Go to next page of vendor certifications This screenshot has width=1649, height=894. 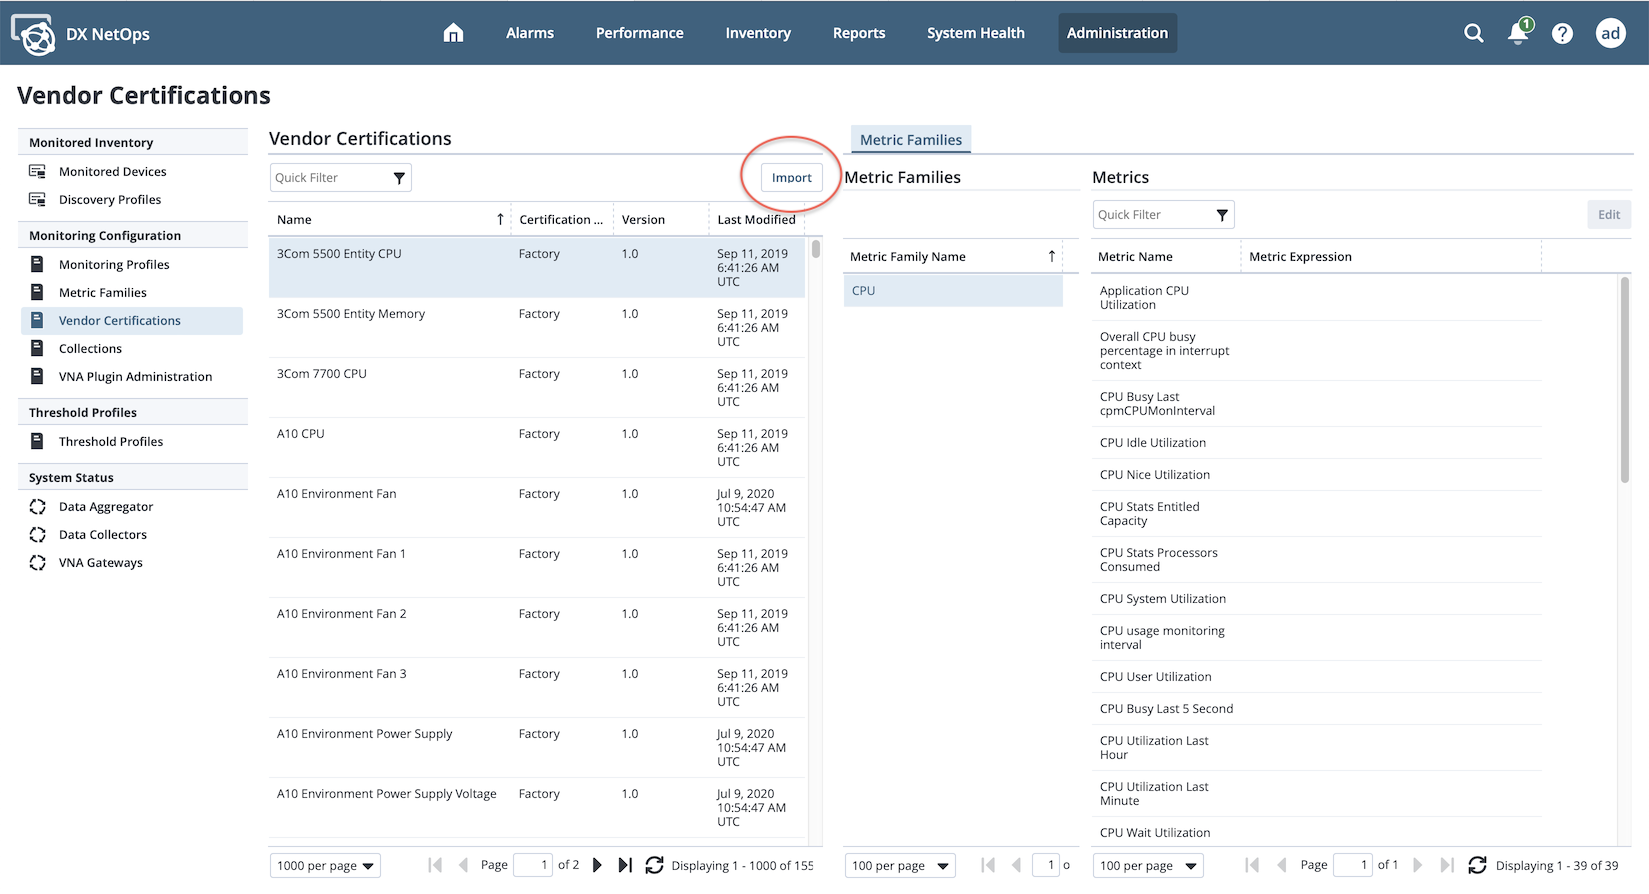click(597, 865)
